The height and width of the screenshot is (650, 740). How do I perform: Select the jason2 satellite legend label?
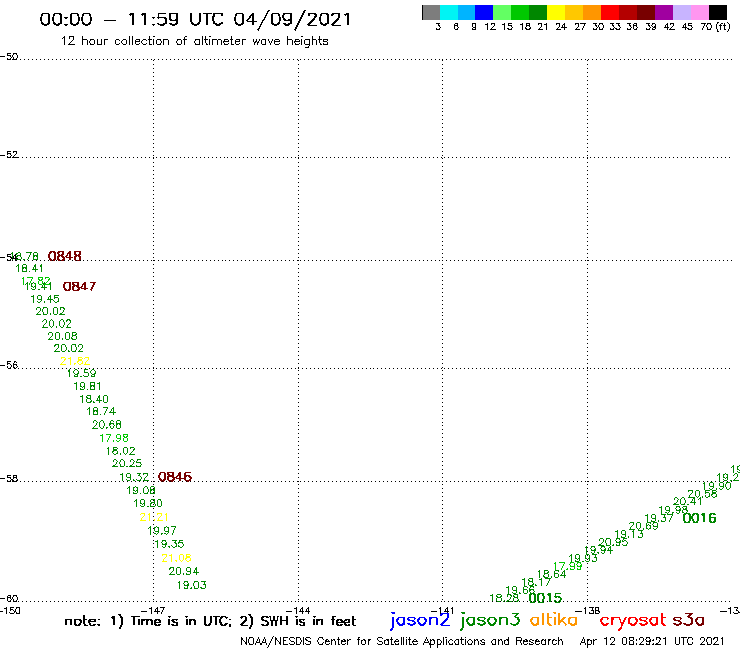(x=420, y=620)
